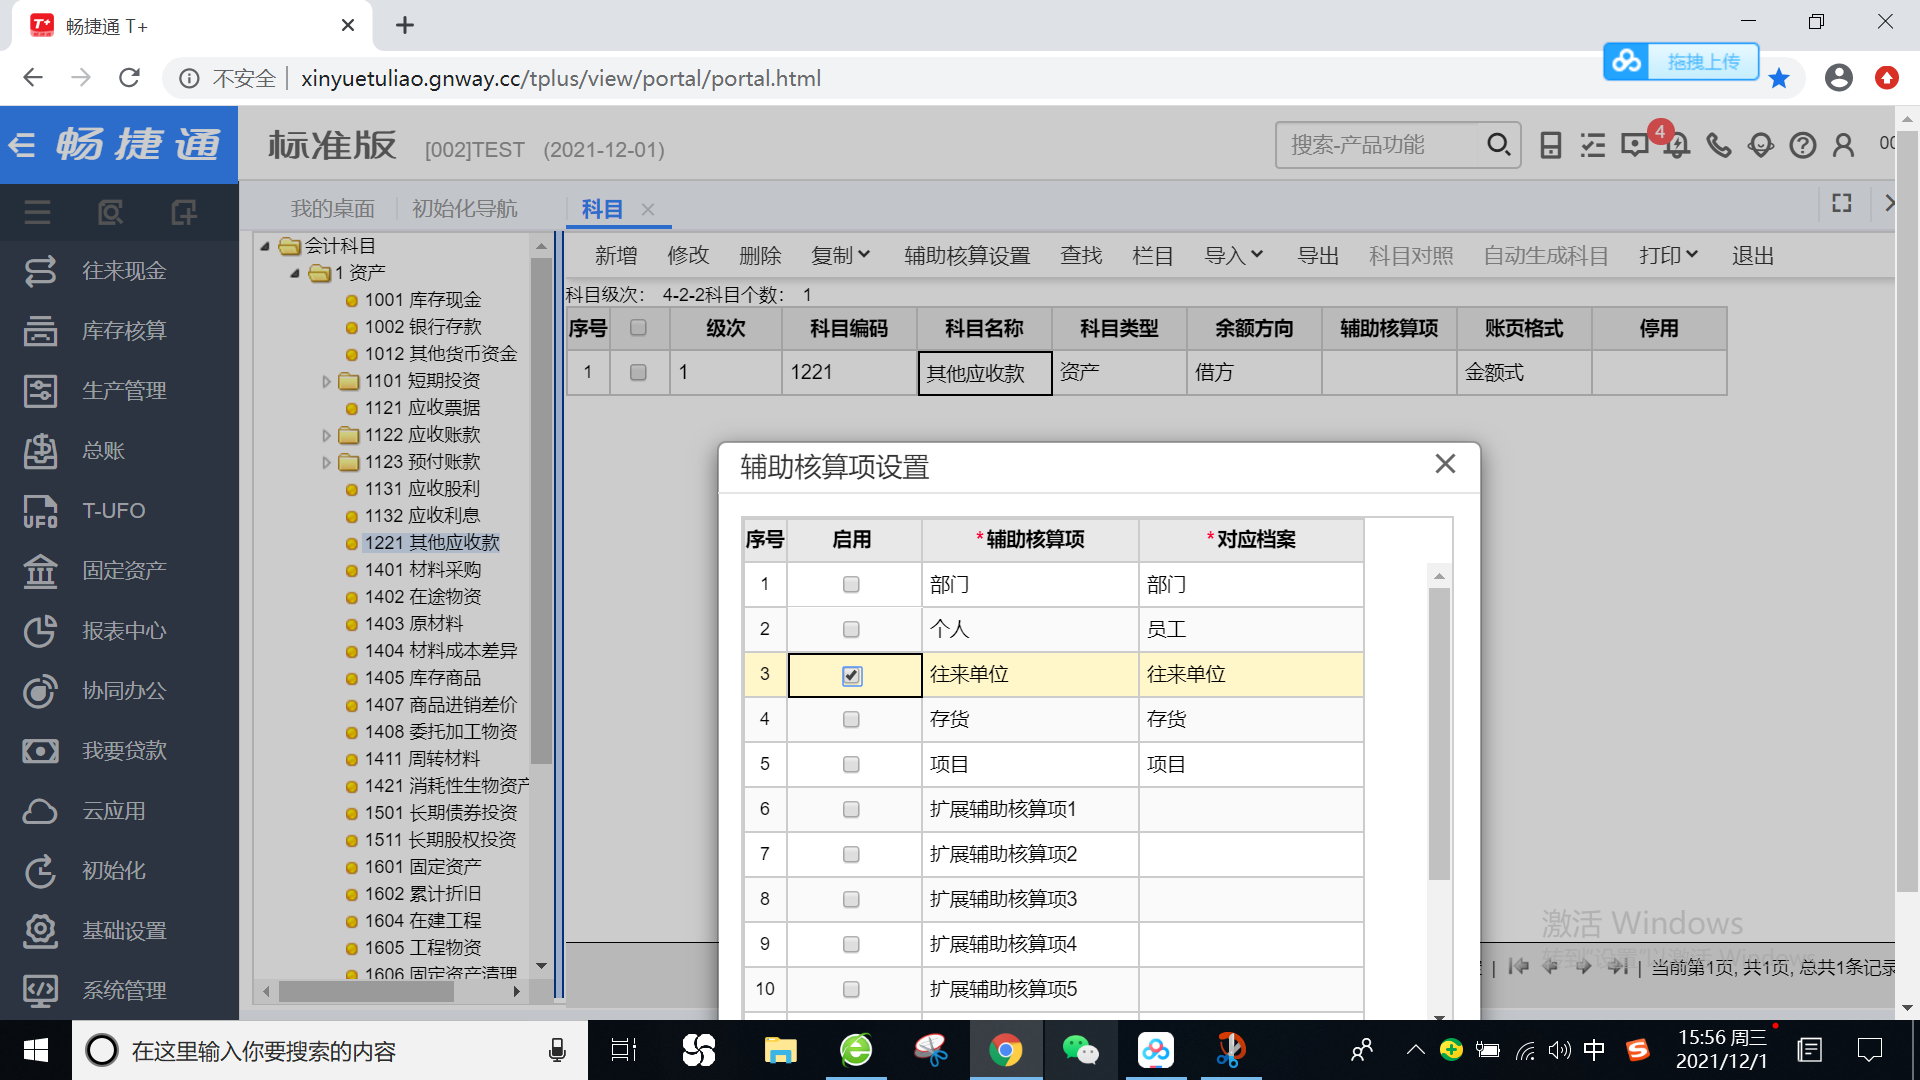Collapse the 会计科目 tree root
Screen dimensions: 1920x1080
[265, 246]
